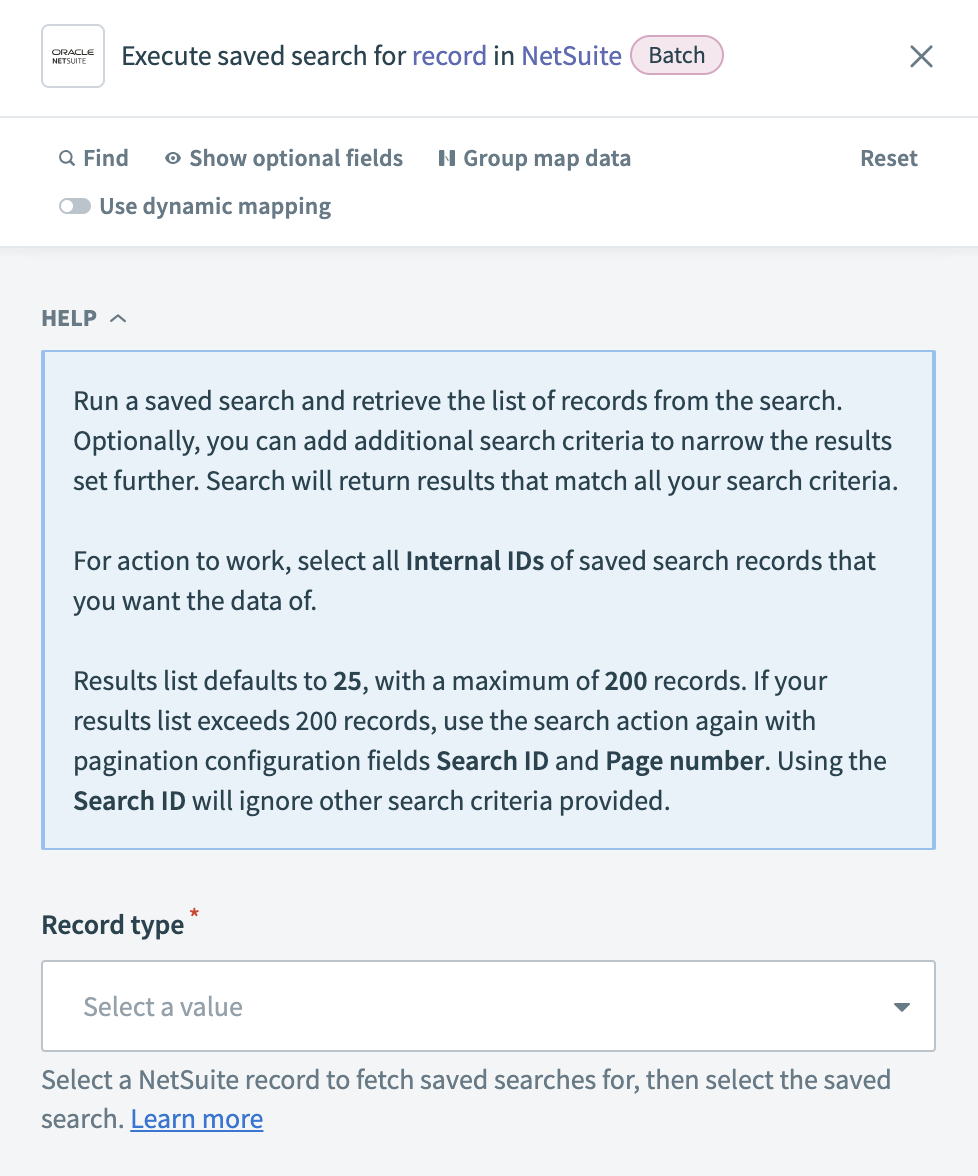Click the Group map data columns icon
This screenshot has width=978, height=1176.
pos(446,158)
